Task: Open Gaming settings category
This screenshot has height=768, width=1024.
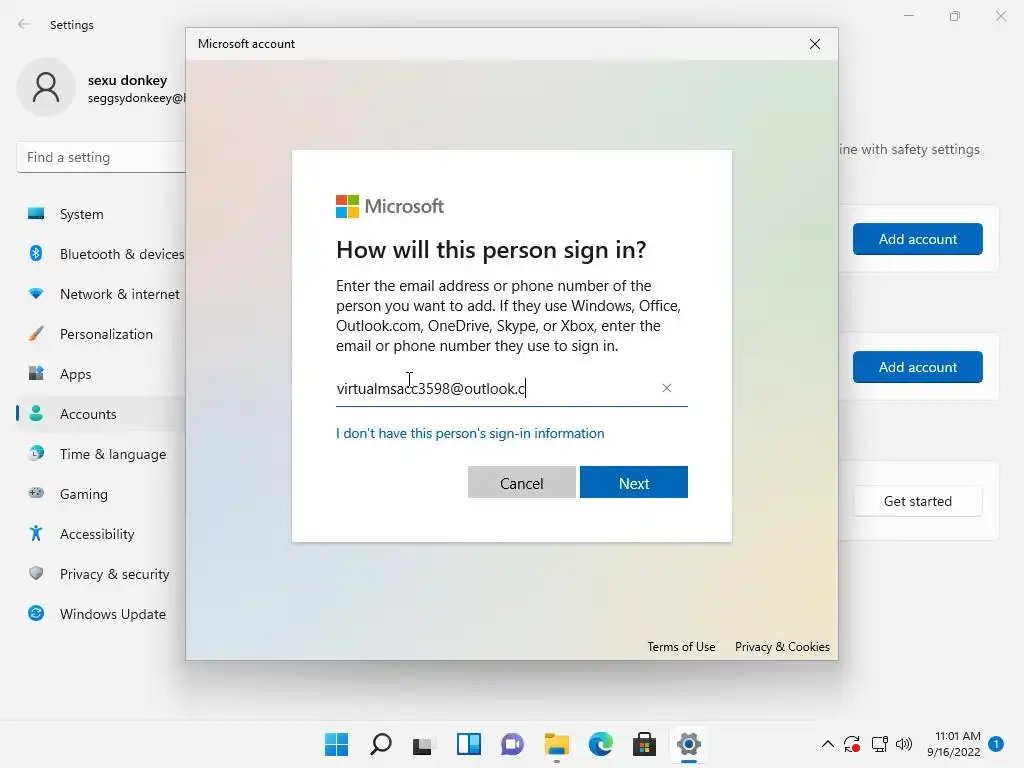Action: pos(101,494)
